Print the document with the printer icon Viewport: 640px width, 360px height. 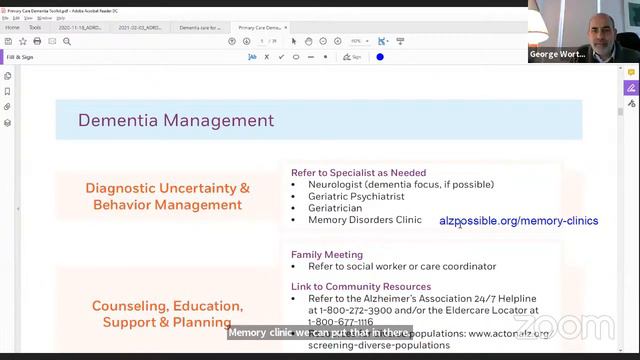click(37, 41)
